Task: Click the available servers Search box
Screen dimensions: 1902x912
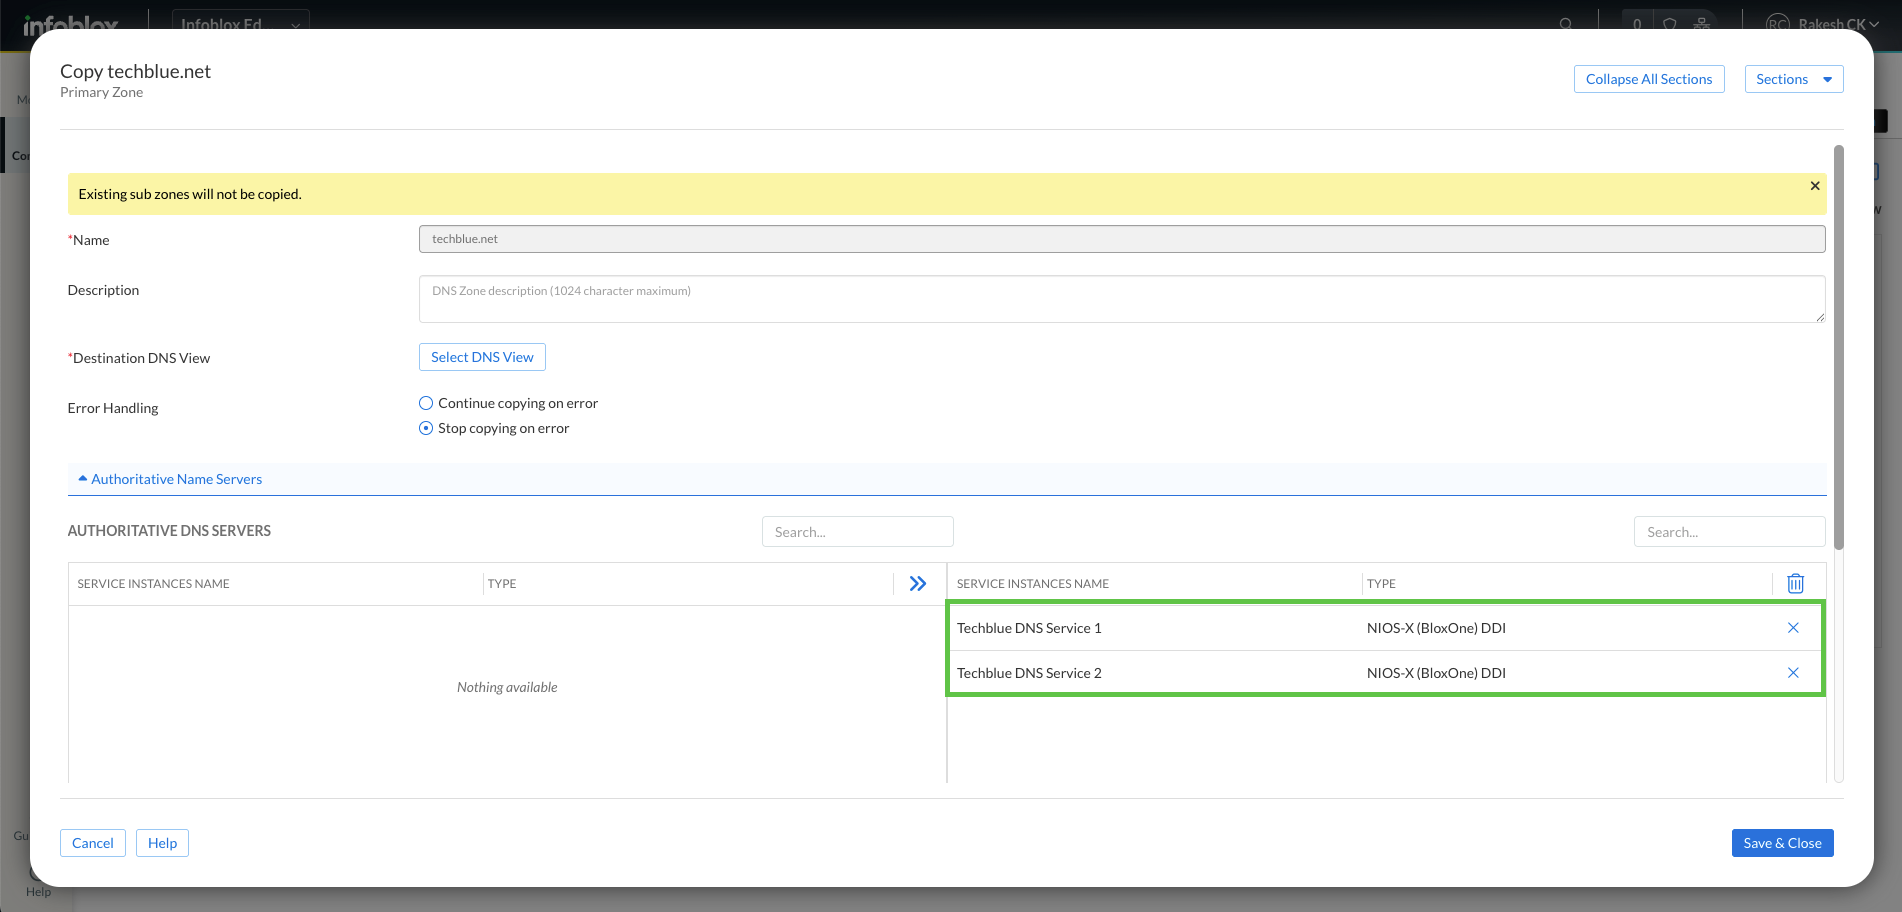Action: point(857,532)
